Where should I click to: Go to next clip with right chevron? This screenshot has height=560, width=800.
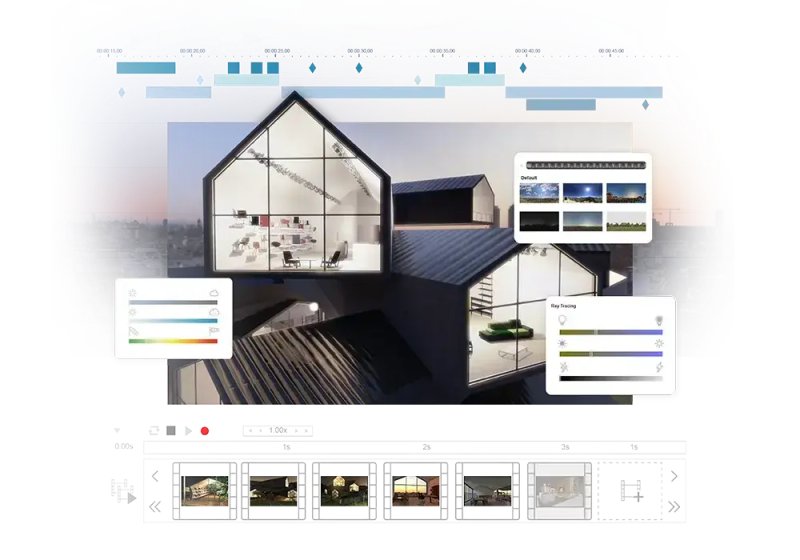(x=674, y=476)
